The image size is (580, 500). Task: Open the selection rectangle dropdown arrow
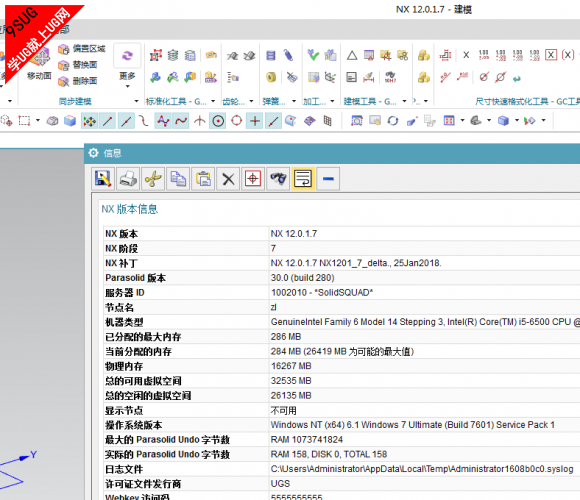tap(38, 120)
